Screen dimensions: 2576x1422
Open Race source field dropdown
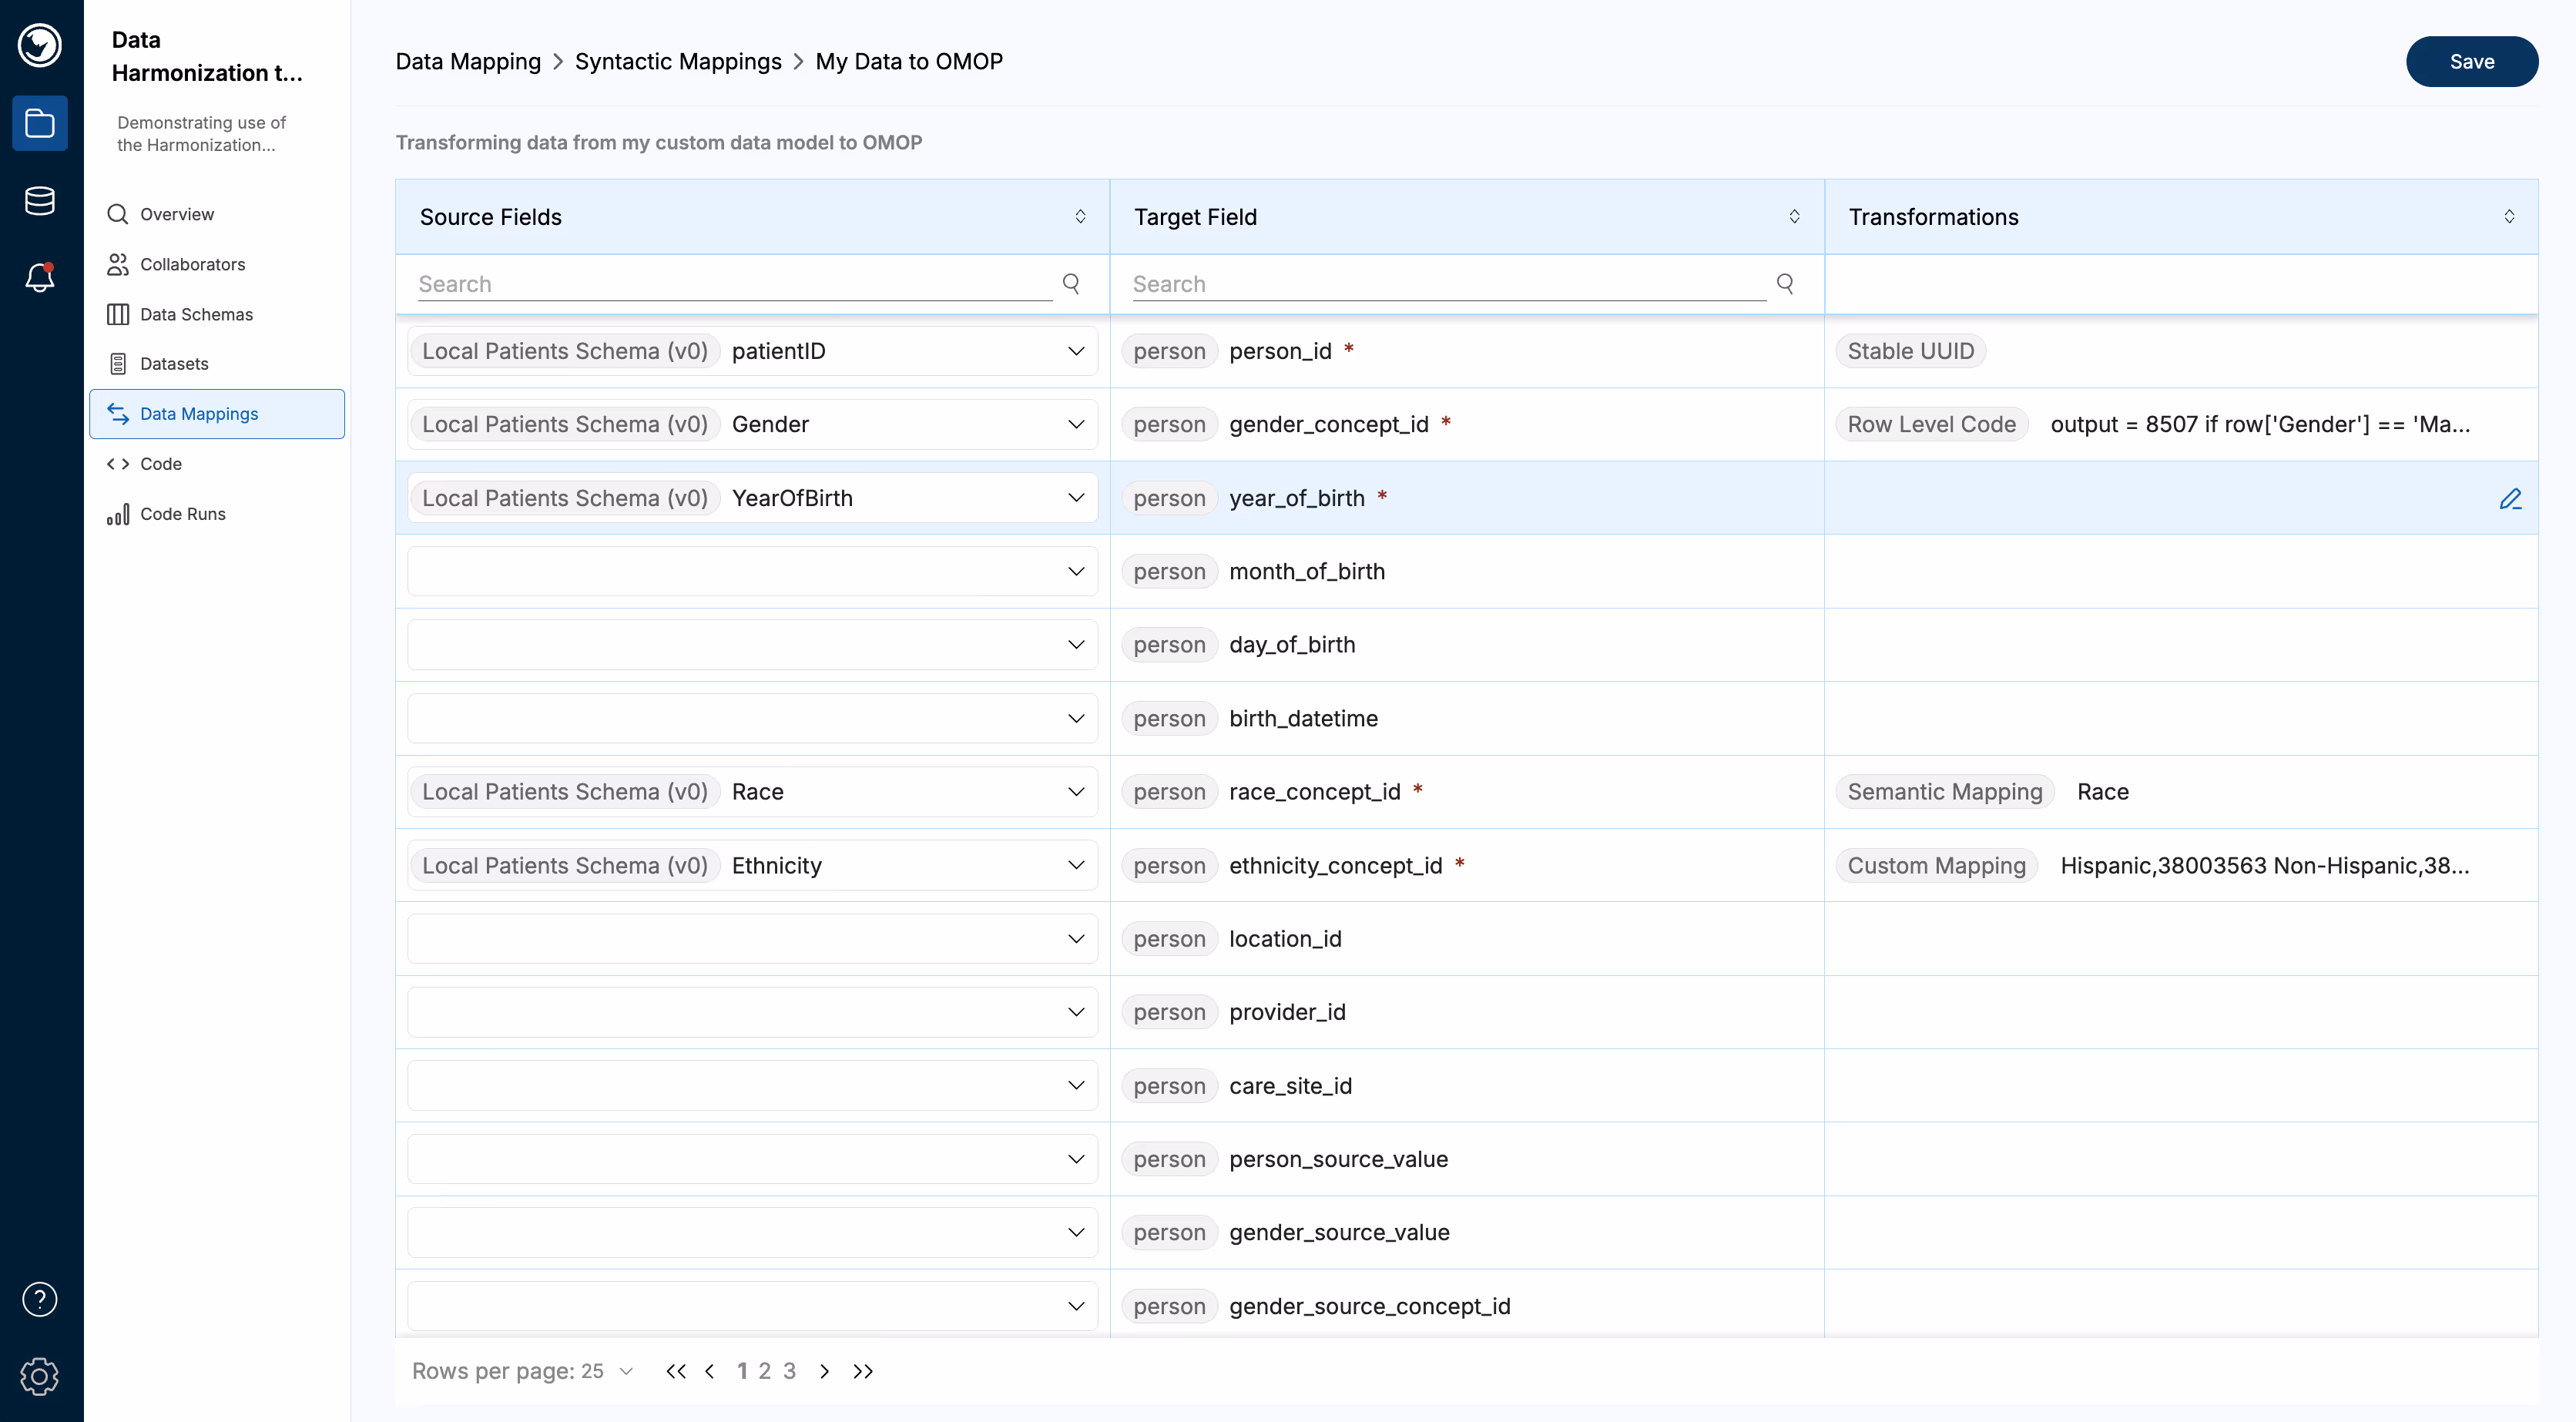point(752,792)
